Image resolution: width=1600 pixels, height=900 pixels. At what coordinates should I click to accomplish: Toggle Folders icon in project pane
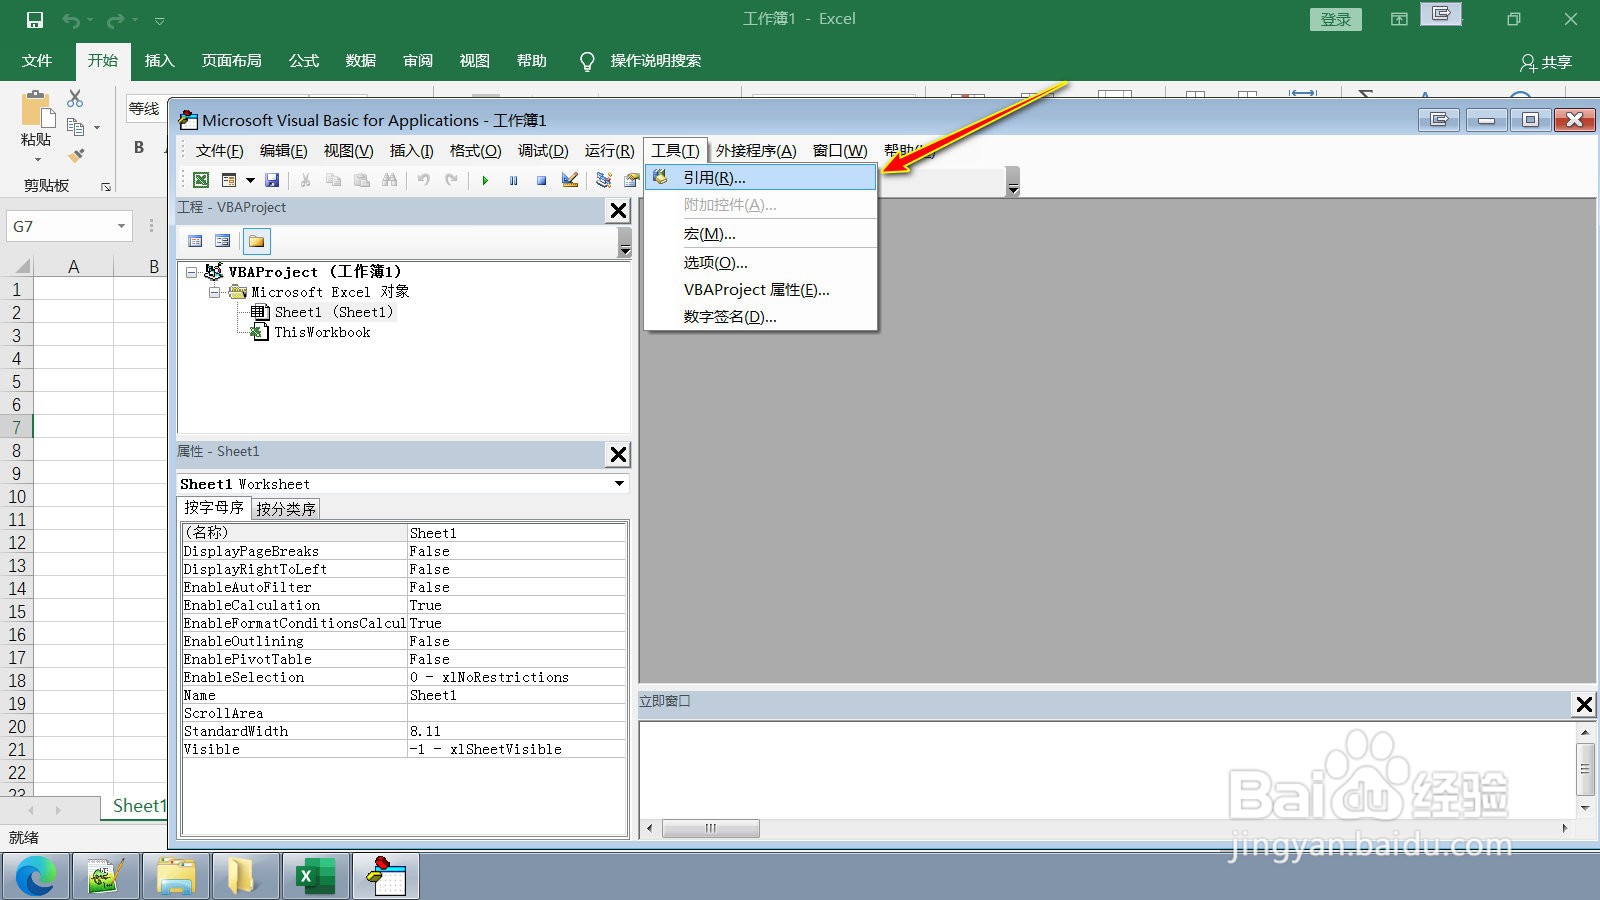click(x=257, y=241)
